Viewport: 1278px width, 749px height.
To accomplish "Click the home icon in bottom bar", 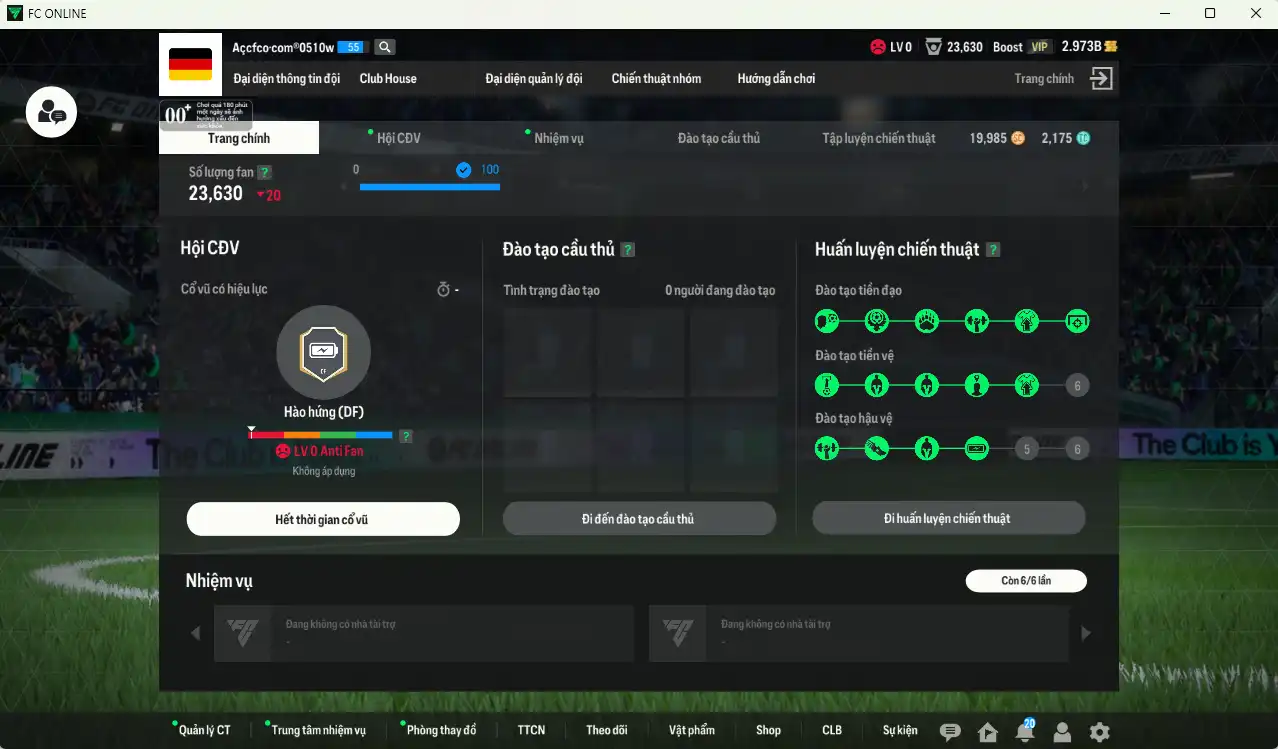I will coord(988,732).
